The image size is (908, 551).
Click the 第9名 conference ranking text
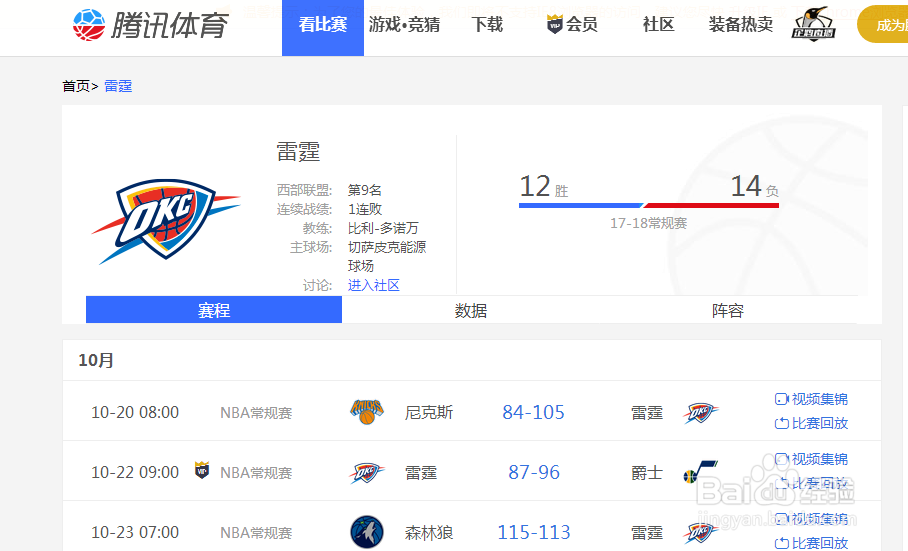(364, 190)
